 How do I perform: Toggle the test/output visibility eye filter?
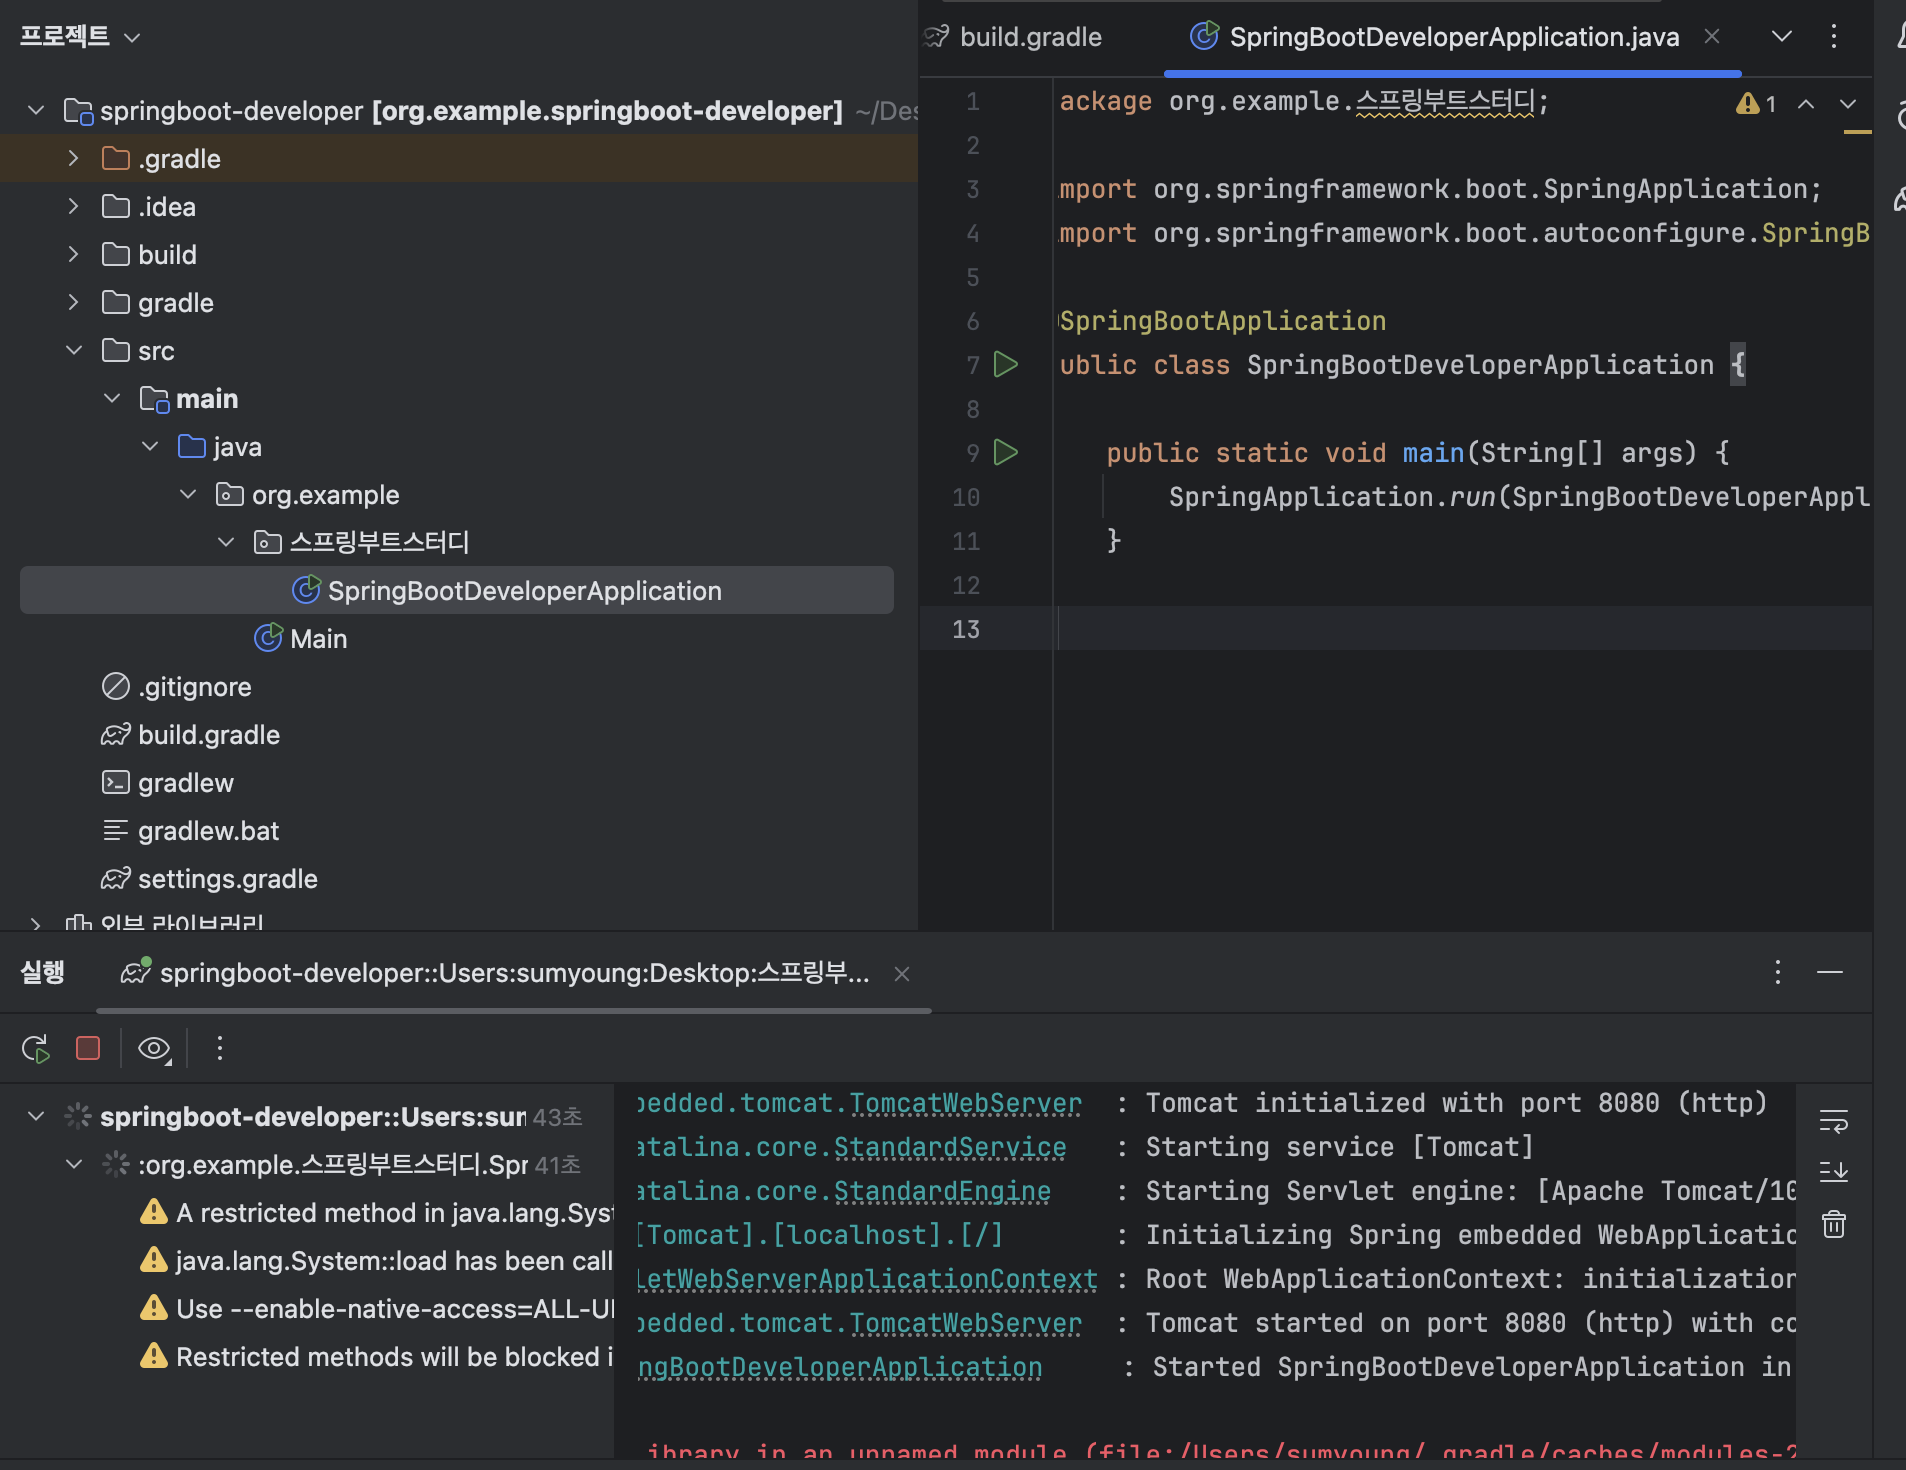tap(154, 1048)
